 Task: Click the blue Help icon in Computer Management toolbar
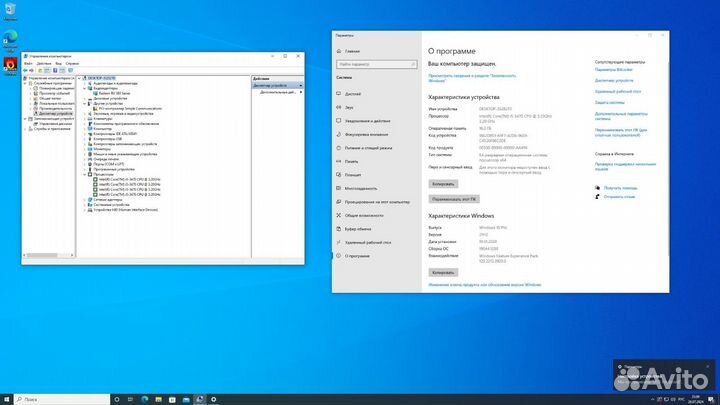click(x=55, y=70)
